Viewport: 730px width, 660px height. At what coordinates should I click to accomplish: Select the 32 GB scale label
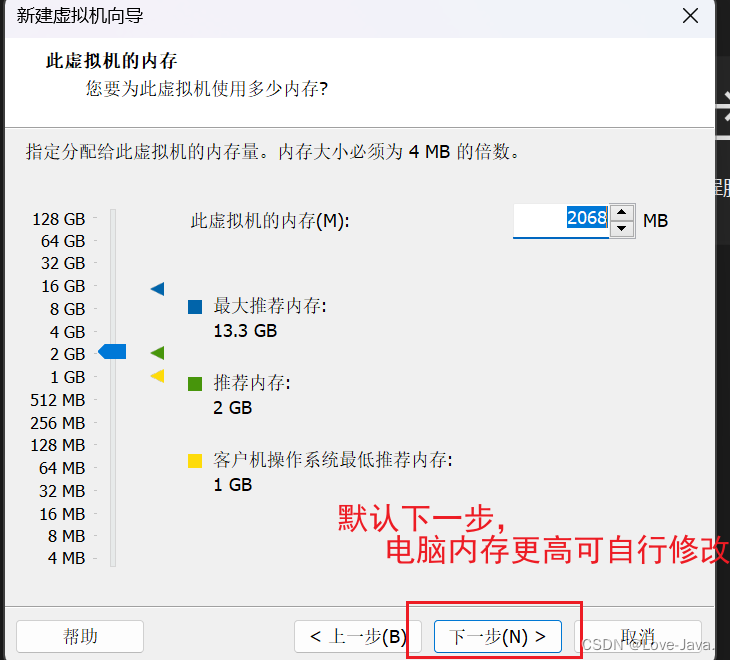point(63,263)
